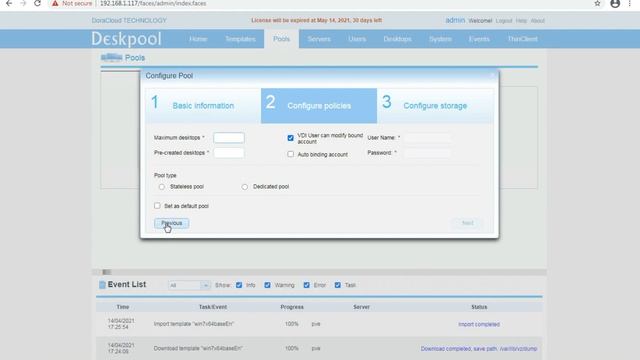Open the System menu tab

point(440,39)
